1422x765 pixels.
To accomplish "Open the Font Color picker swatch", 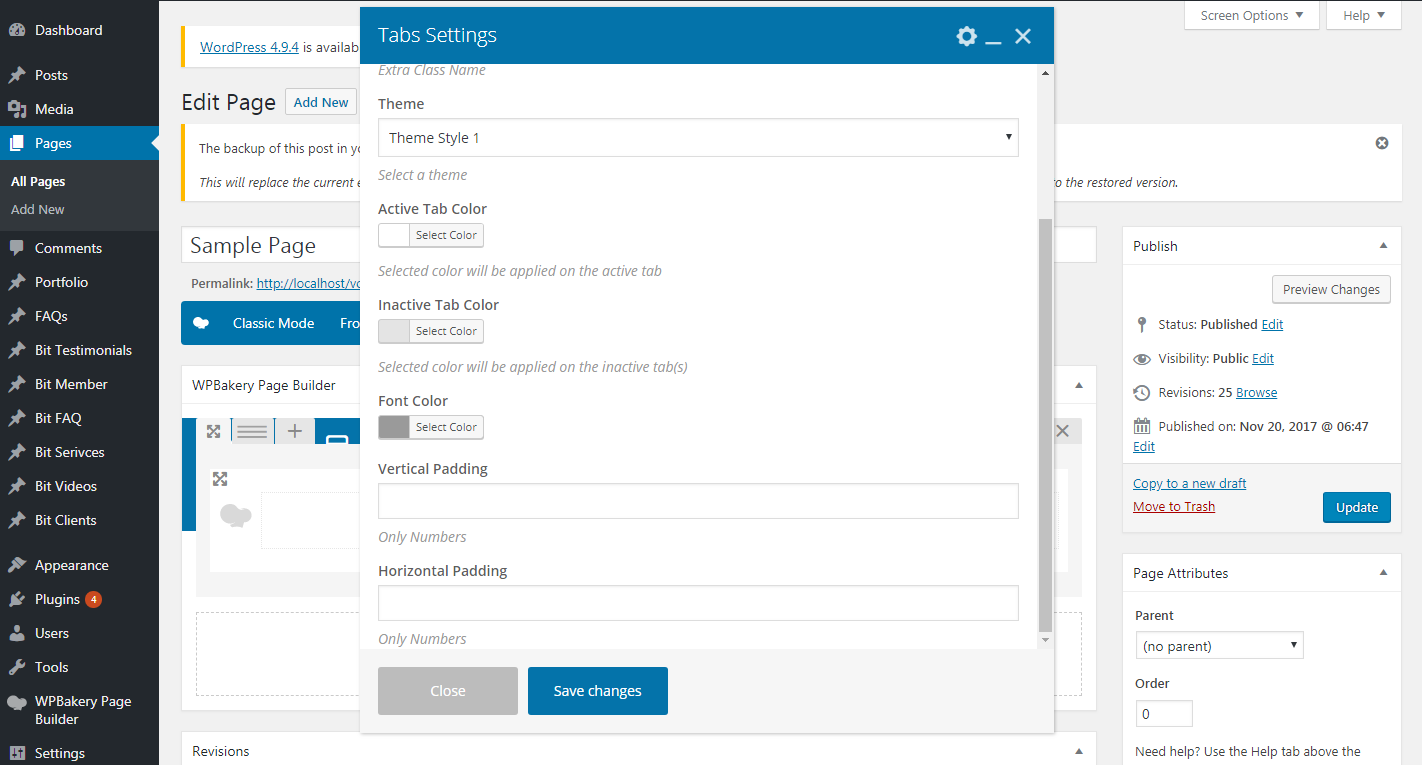I will (394, 427).
